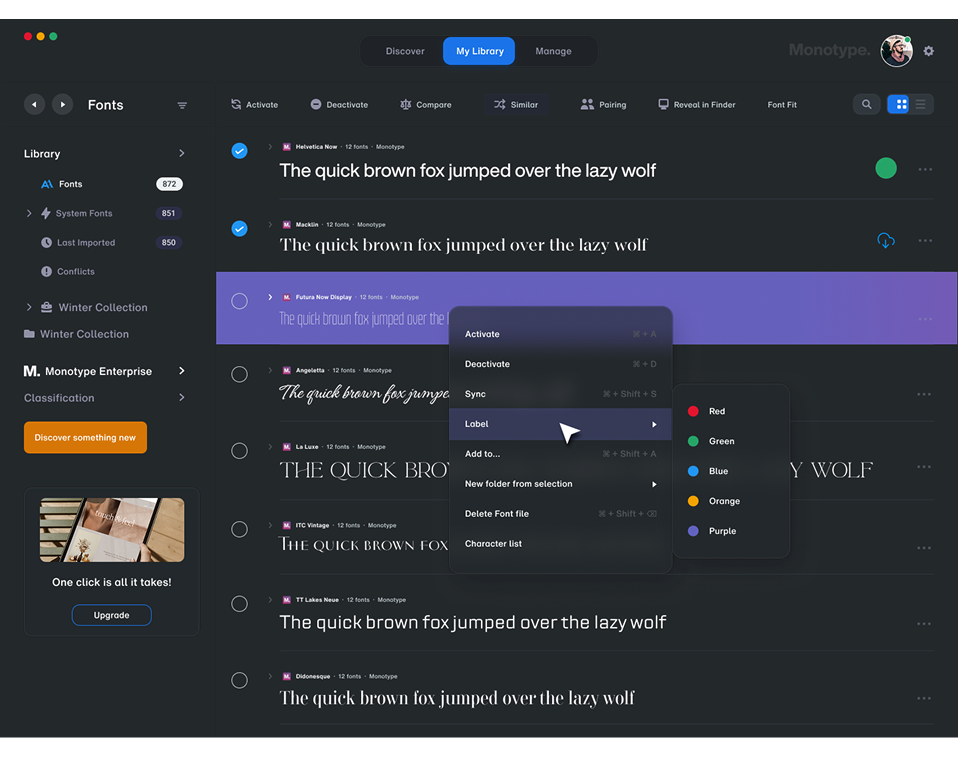Screen dimensions: 958x757
Task: Click the Discover something new button
Action: [x=85, y=437]
